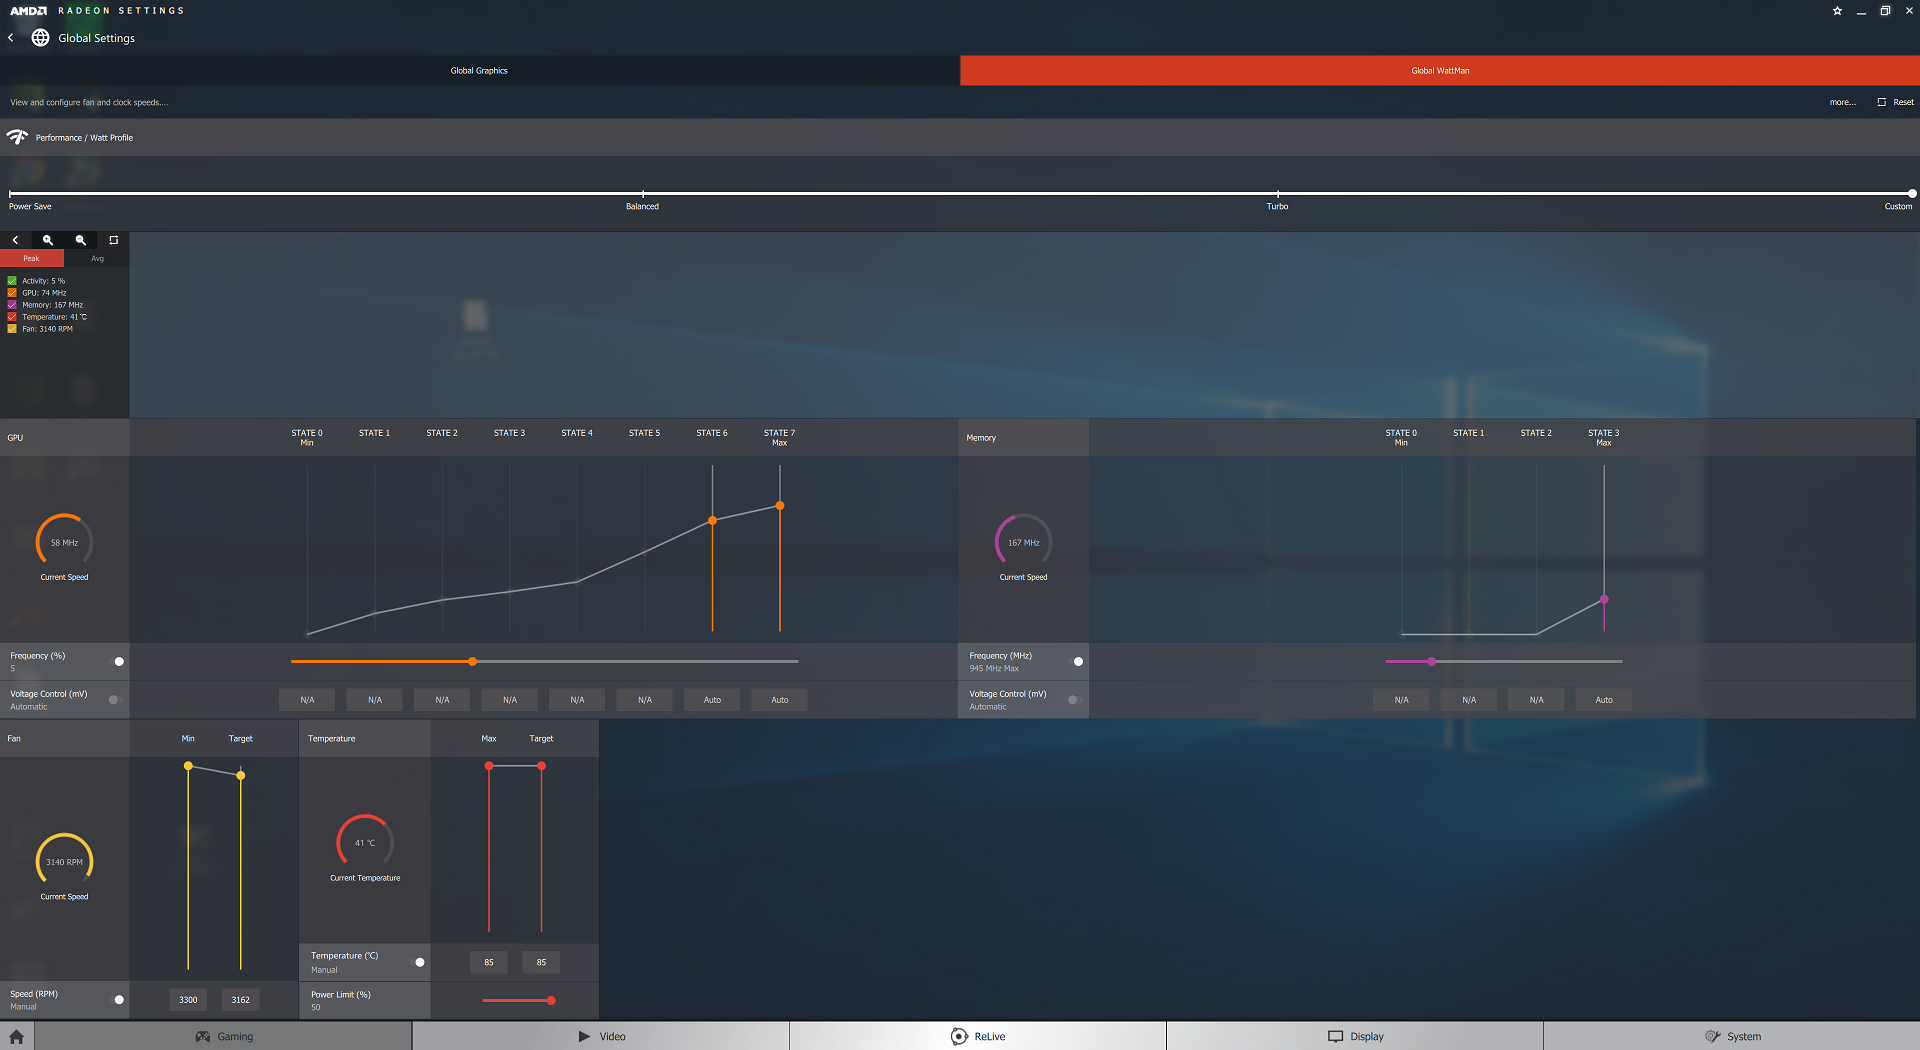Screen dimensions: 1920x1050
Task: Toggle the fan Speed (RPM) manual switch
Action: coord(118,1000)
